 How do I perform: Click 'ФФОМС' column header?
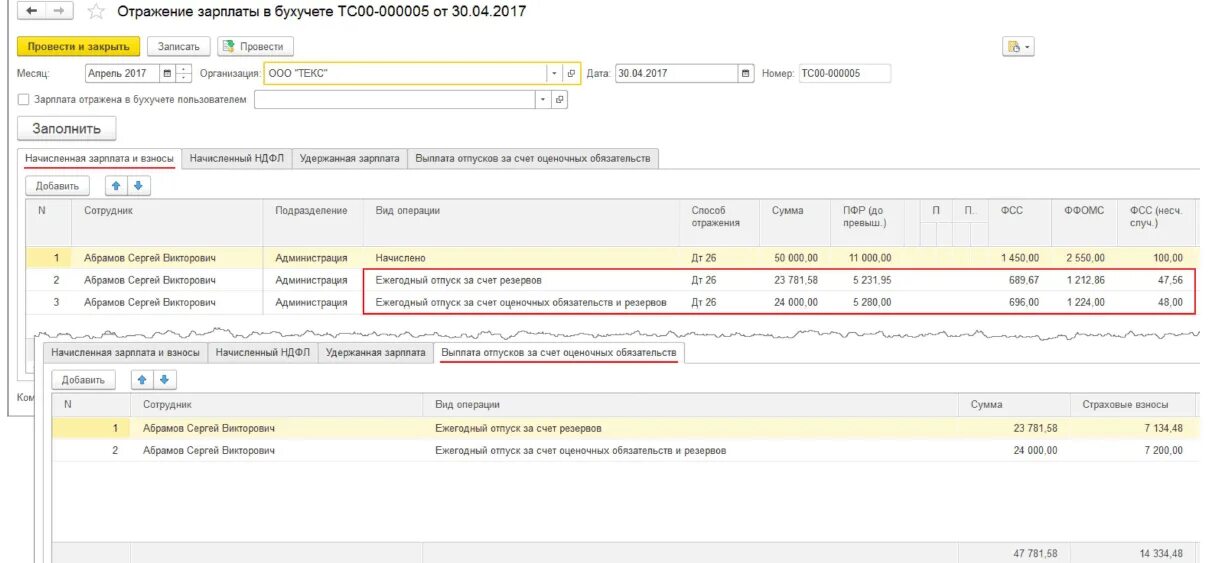1086,222
